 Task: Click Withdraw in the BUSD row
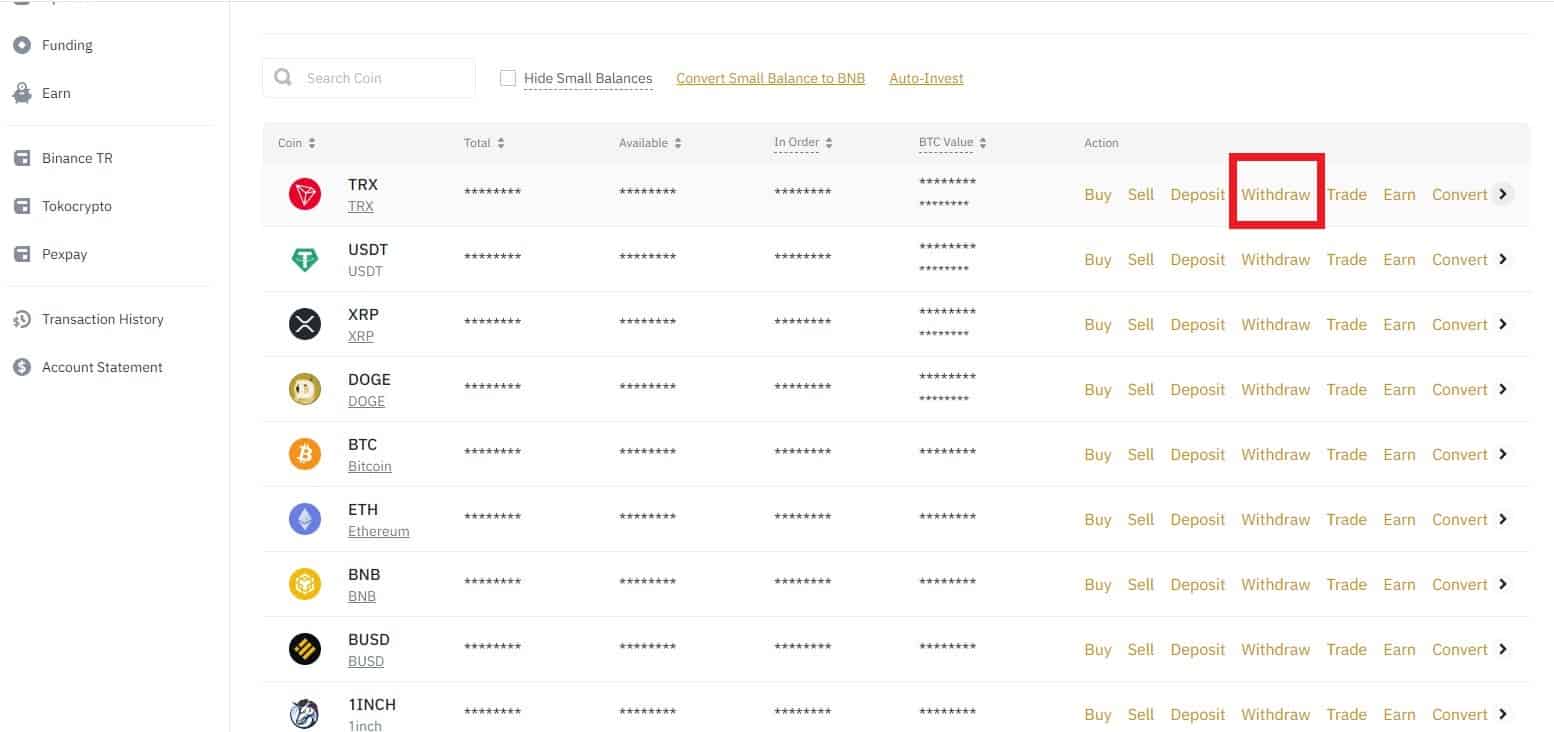tap(1275, 649)
